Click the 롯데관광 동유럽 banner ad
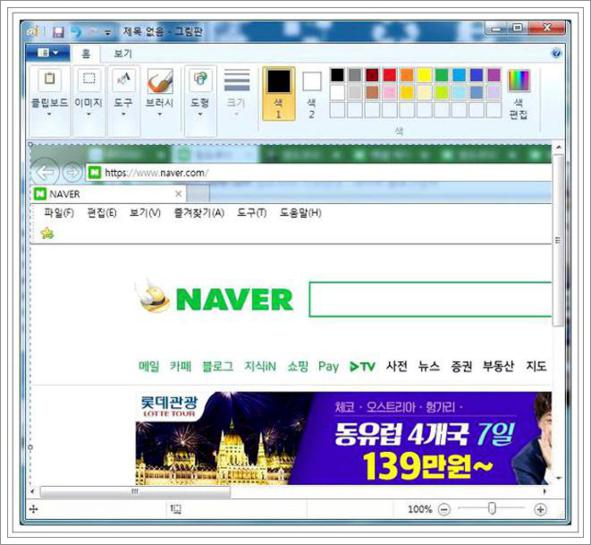Viewport: 591px width, 545px height. [x=343, y=438]
